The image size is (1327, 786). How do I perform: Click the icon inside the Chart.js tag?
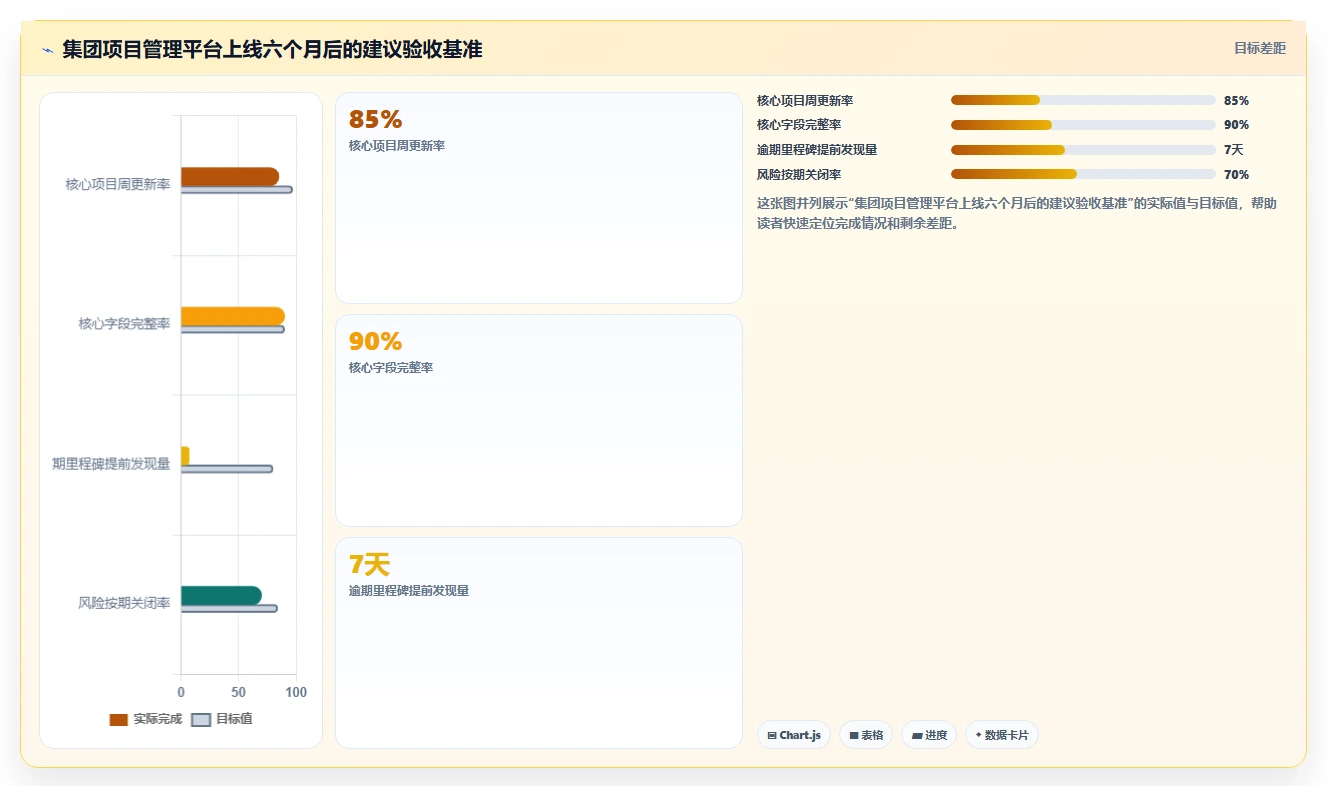pyautogui.click(x=772, y=736)
